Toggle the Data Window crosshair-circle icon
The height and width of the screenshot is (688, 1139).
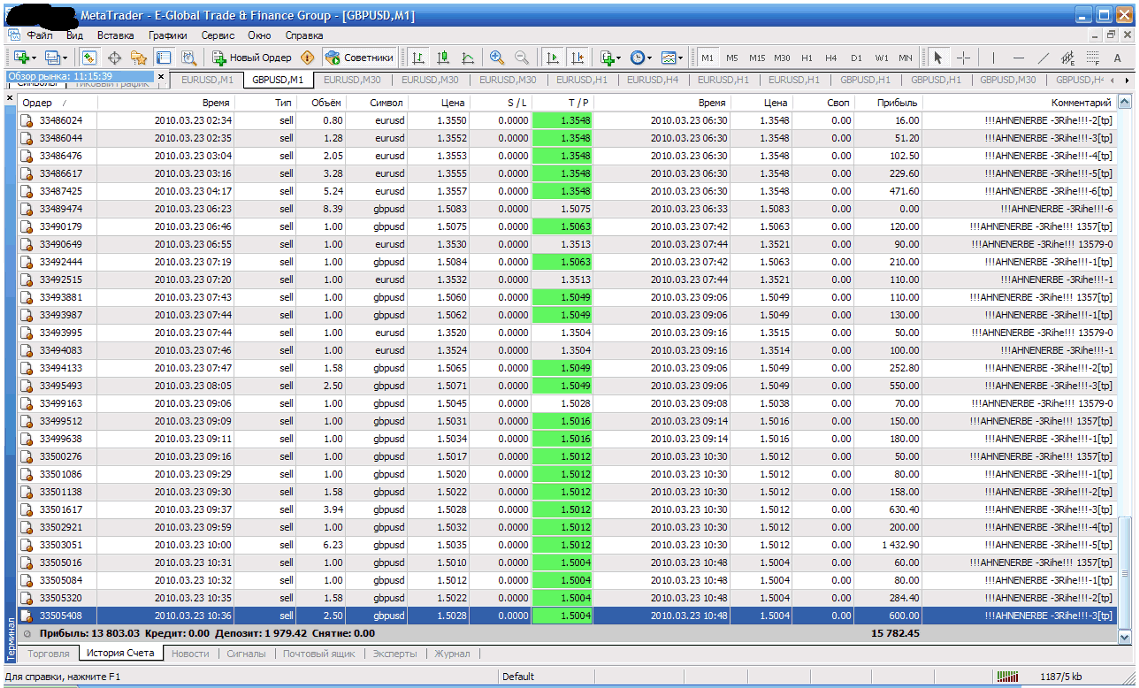point(114,57)
